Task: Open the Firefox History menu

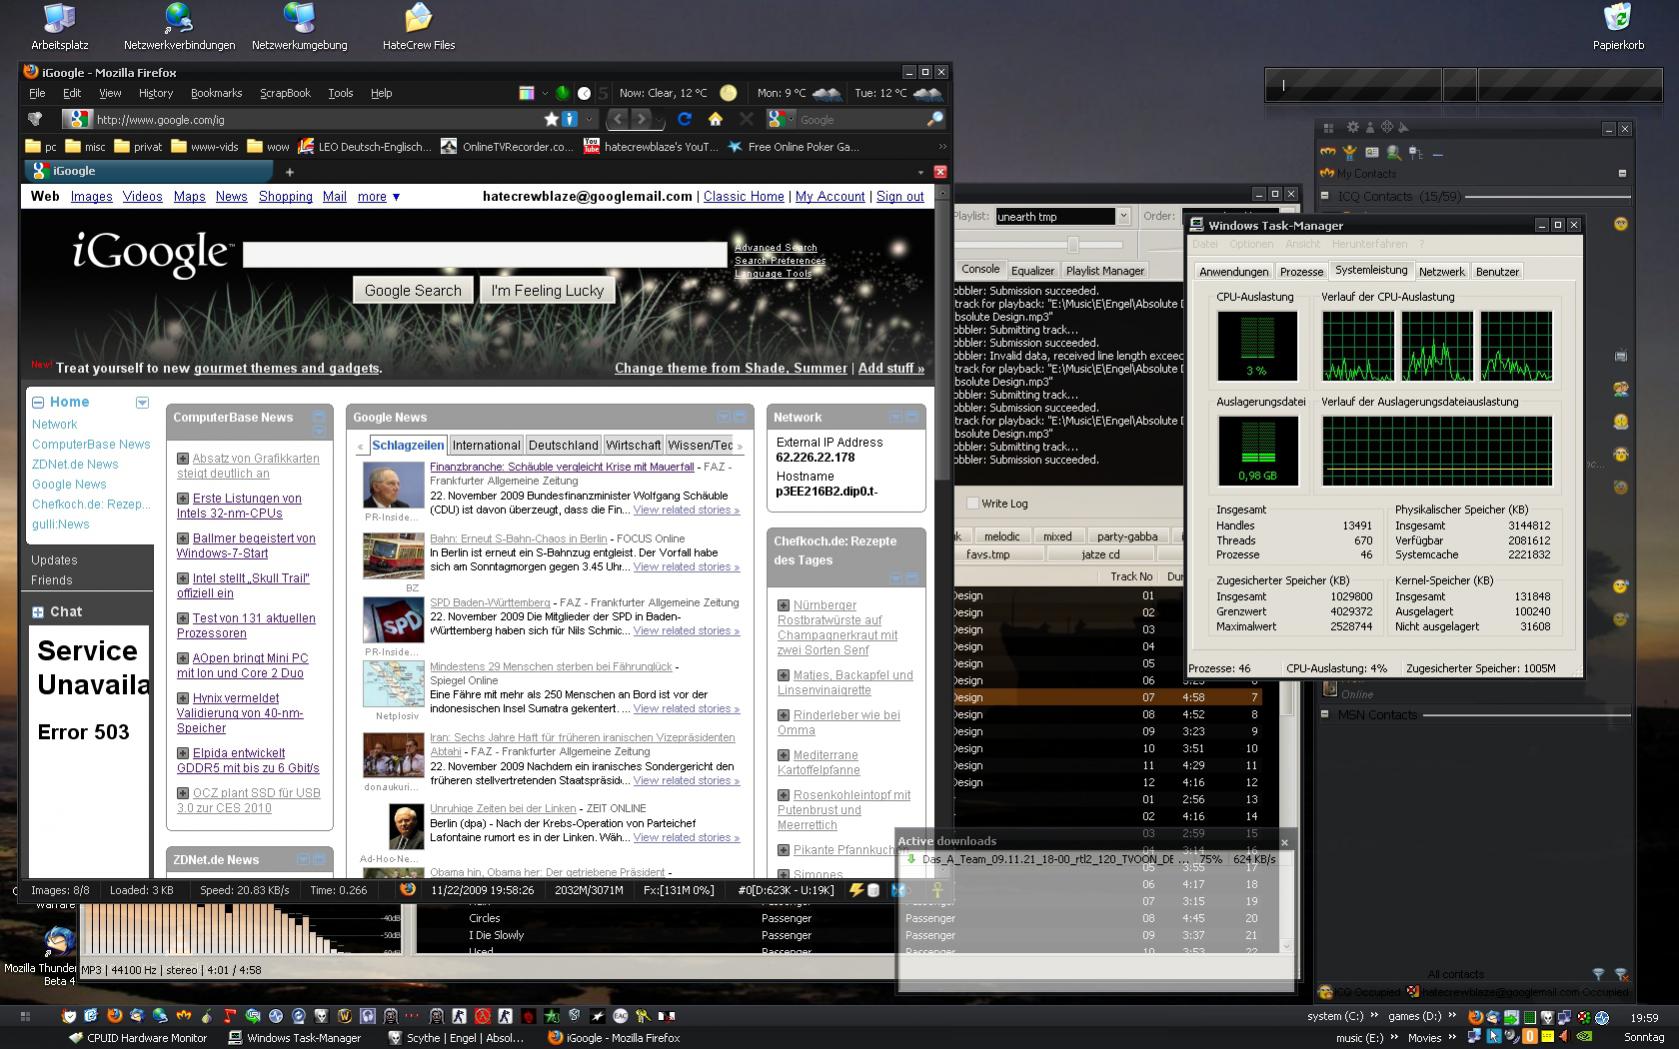Action: 156,93
